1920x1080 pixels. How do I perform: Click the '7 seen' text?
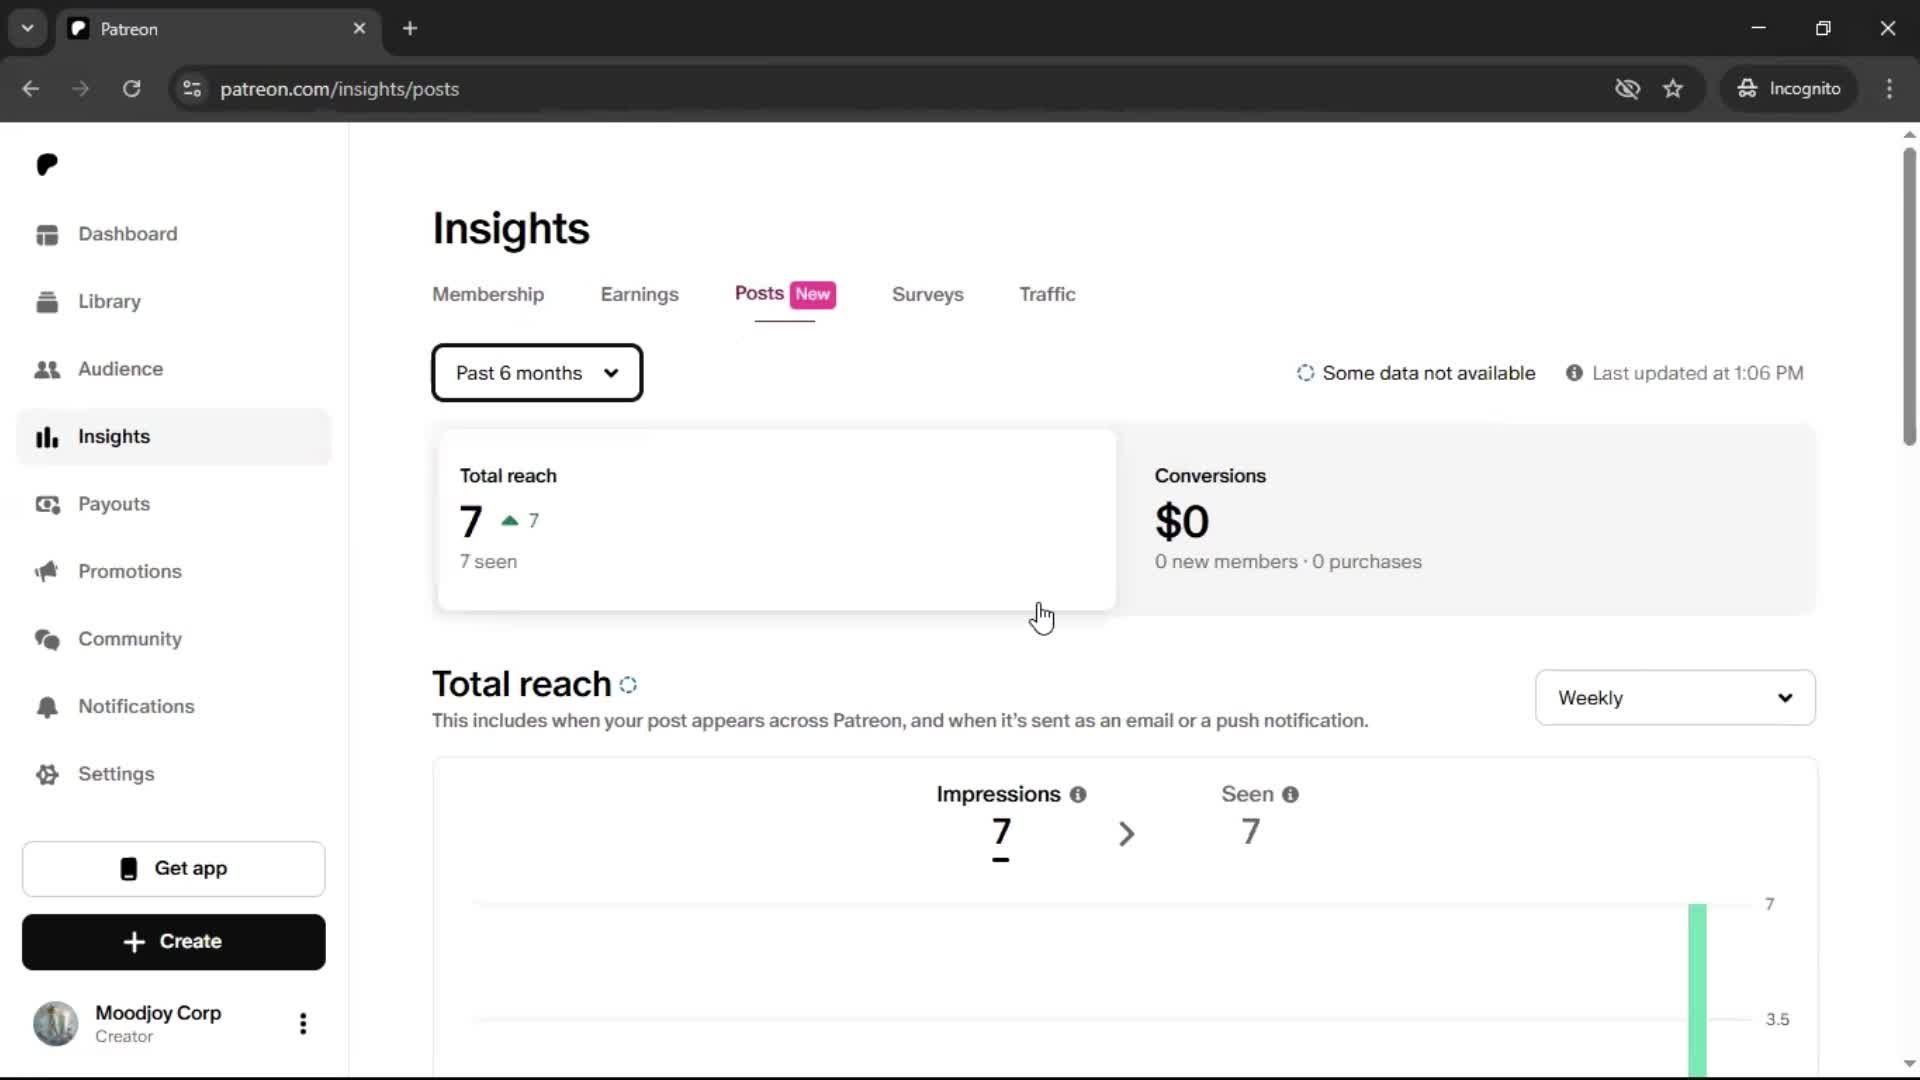coord(488,562)
